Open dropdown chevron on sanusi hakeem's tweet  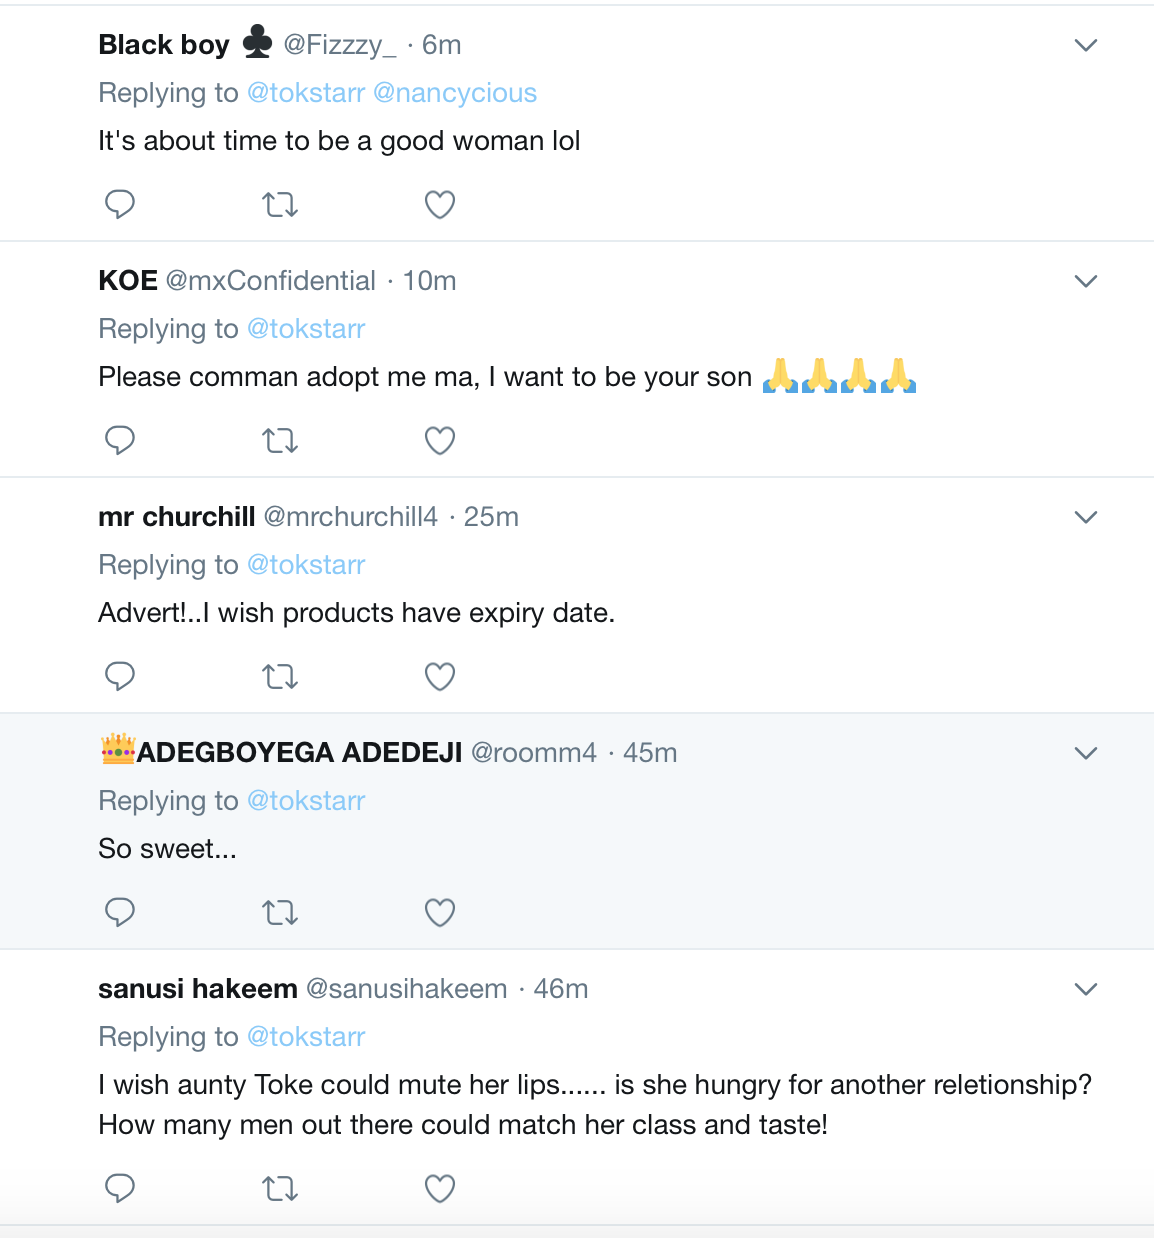(1085, 989)
